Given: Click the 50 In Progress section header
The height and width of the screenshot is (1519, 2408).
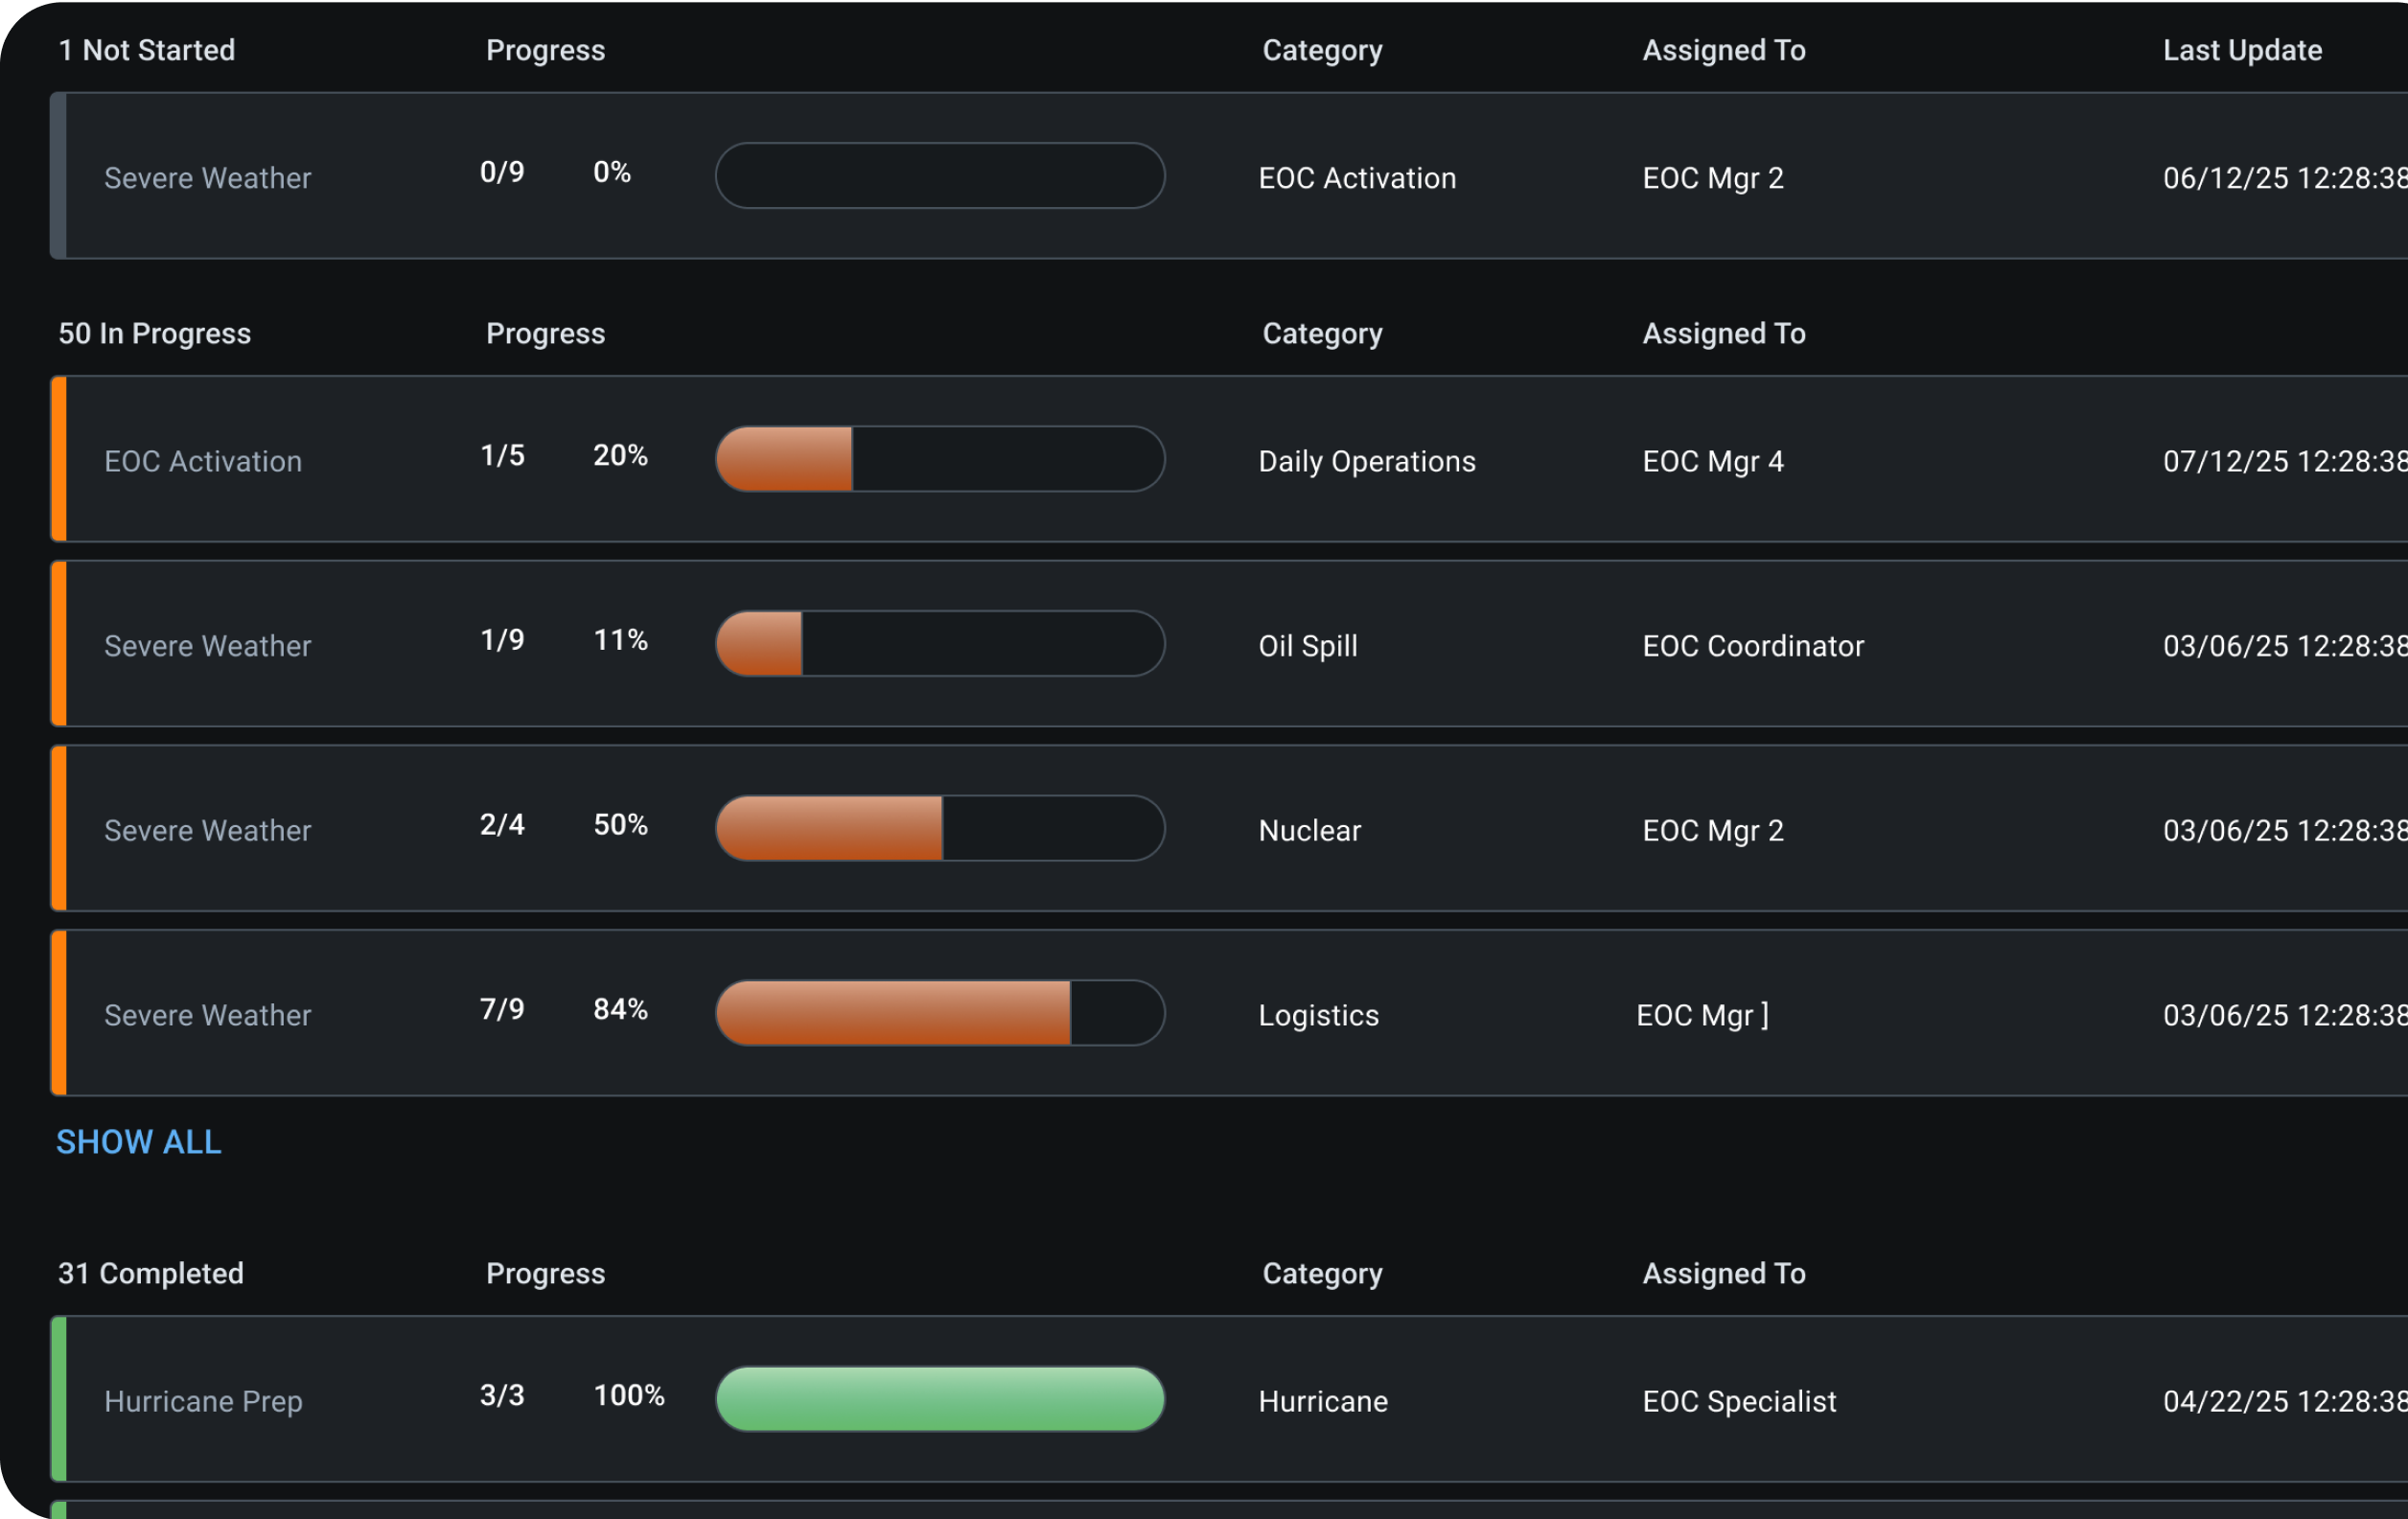Looking at the screenshot, I should [154, 333].
